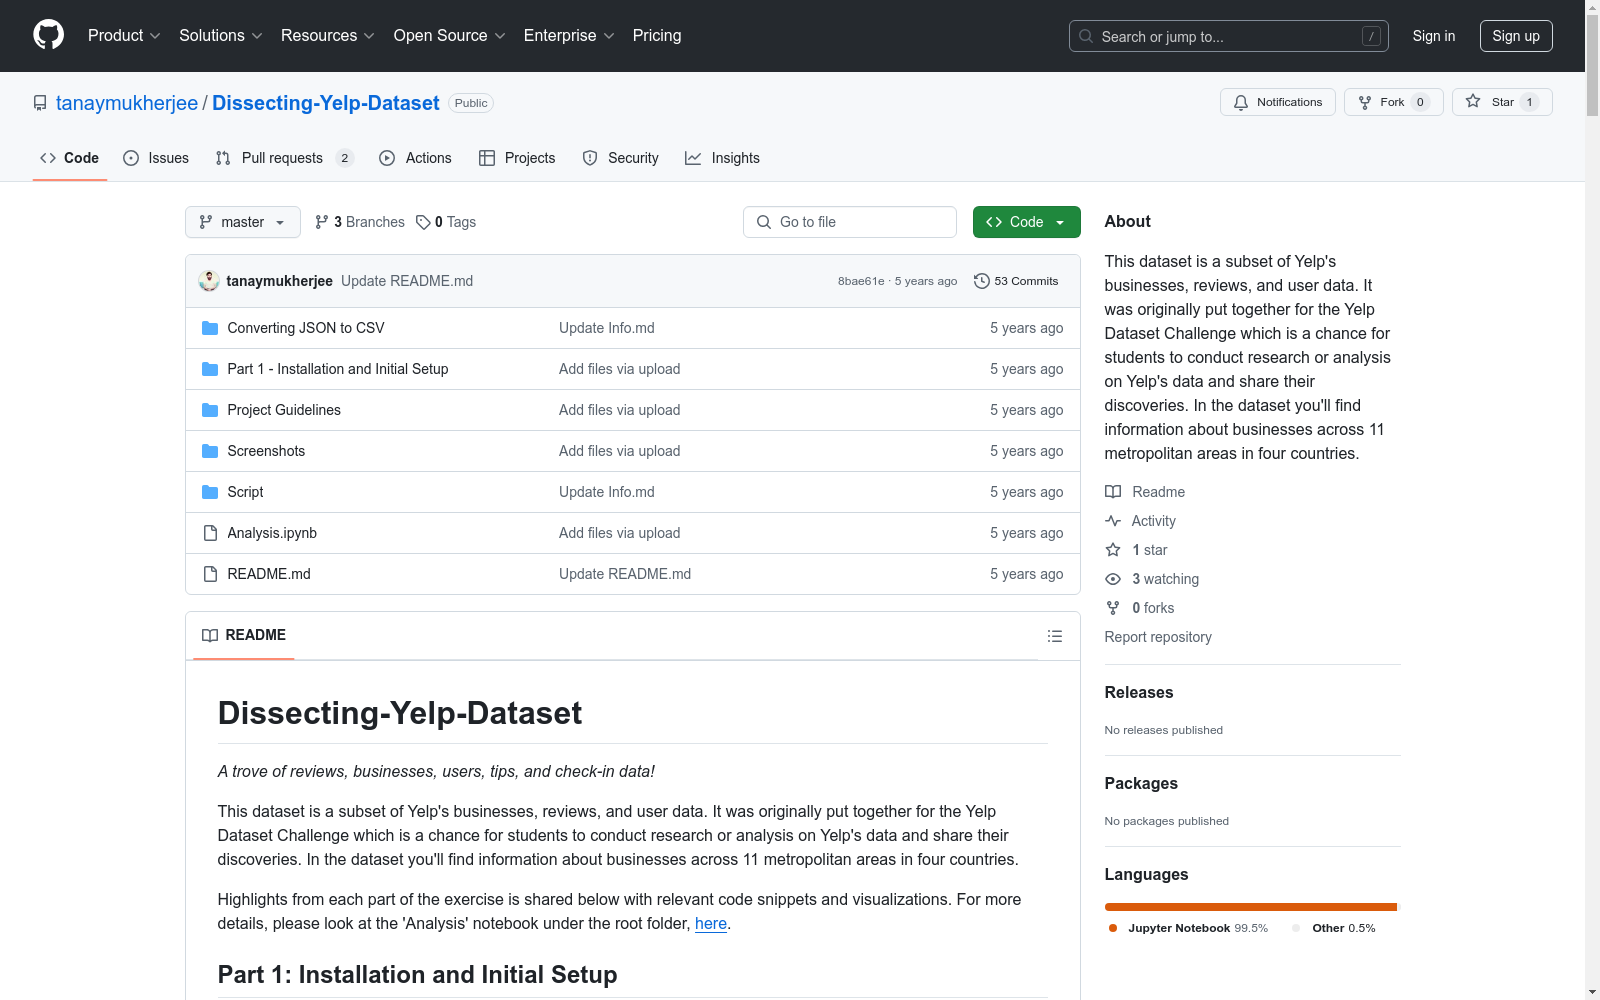
Task: Click the Sign up button
Action: point(1516,36)
